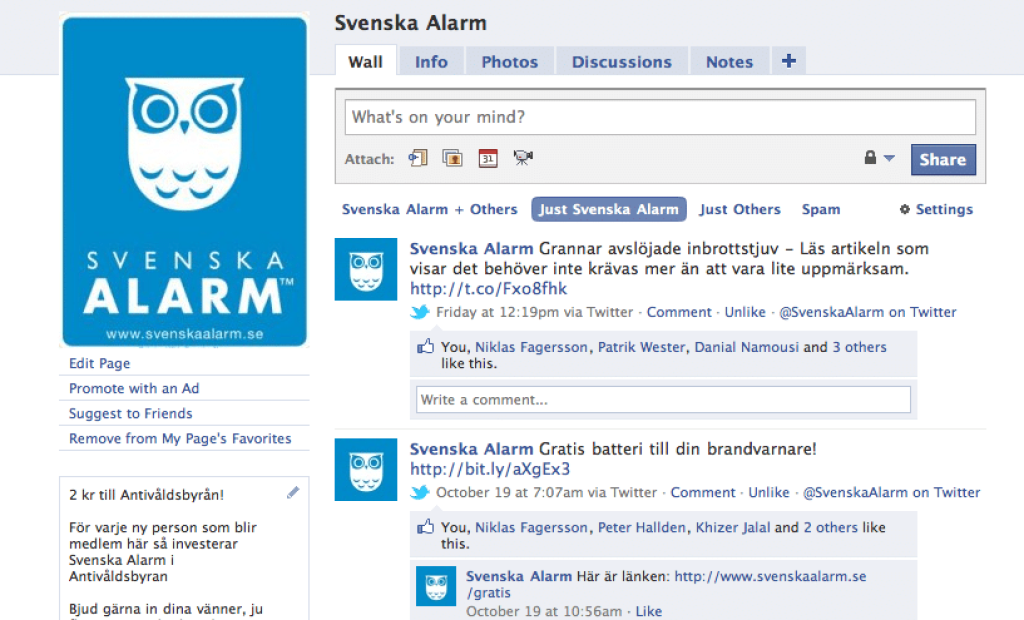The height and width of the screenshot is (620, 1024).
Task: Attach a photo via the photo icon
Action: [x=452, y=157]
